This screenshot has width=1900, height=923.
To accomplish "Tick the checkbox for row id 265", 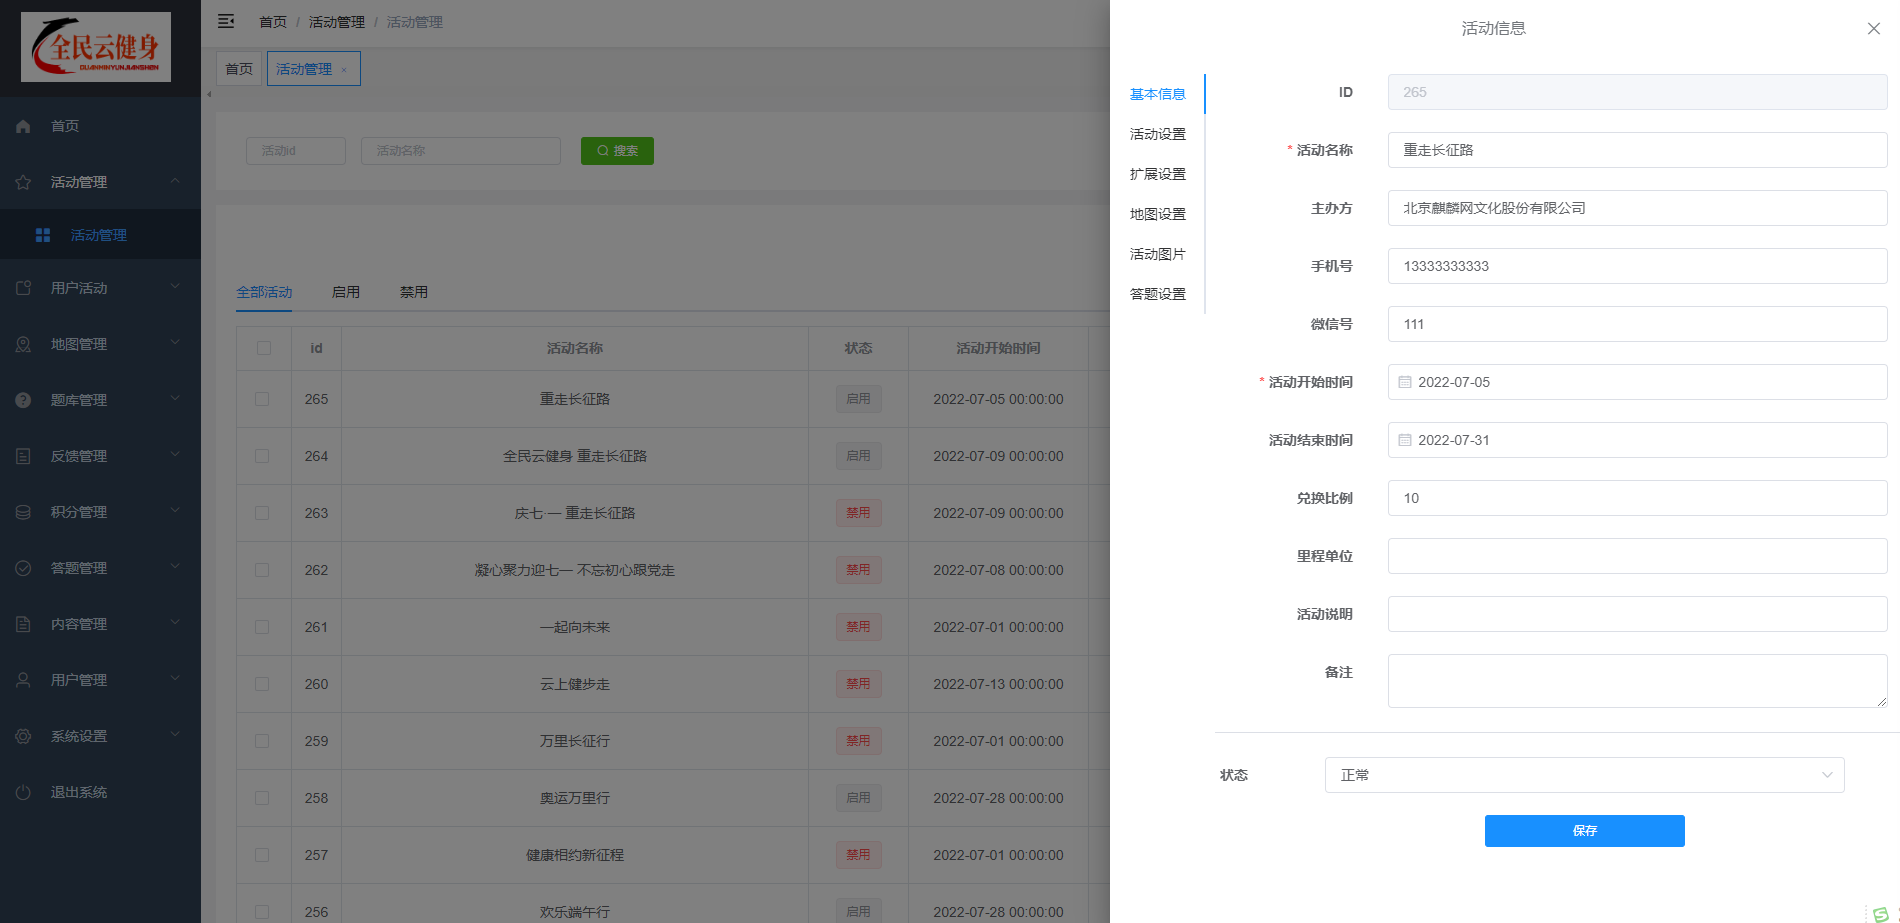I will (263, 399).
